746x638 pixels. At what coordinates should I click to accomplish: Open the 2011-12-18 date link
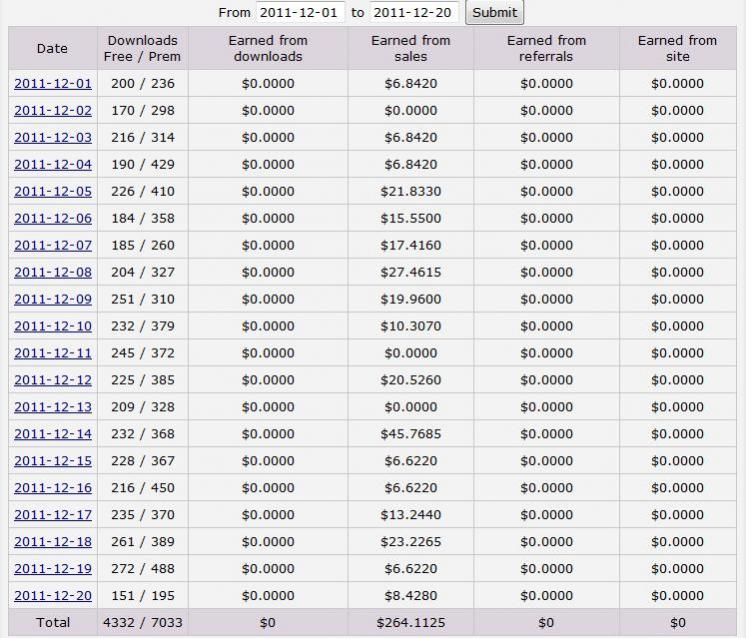coord(53,541)
